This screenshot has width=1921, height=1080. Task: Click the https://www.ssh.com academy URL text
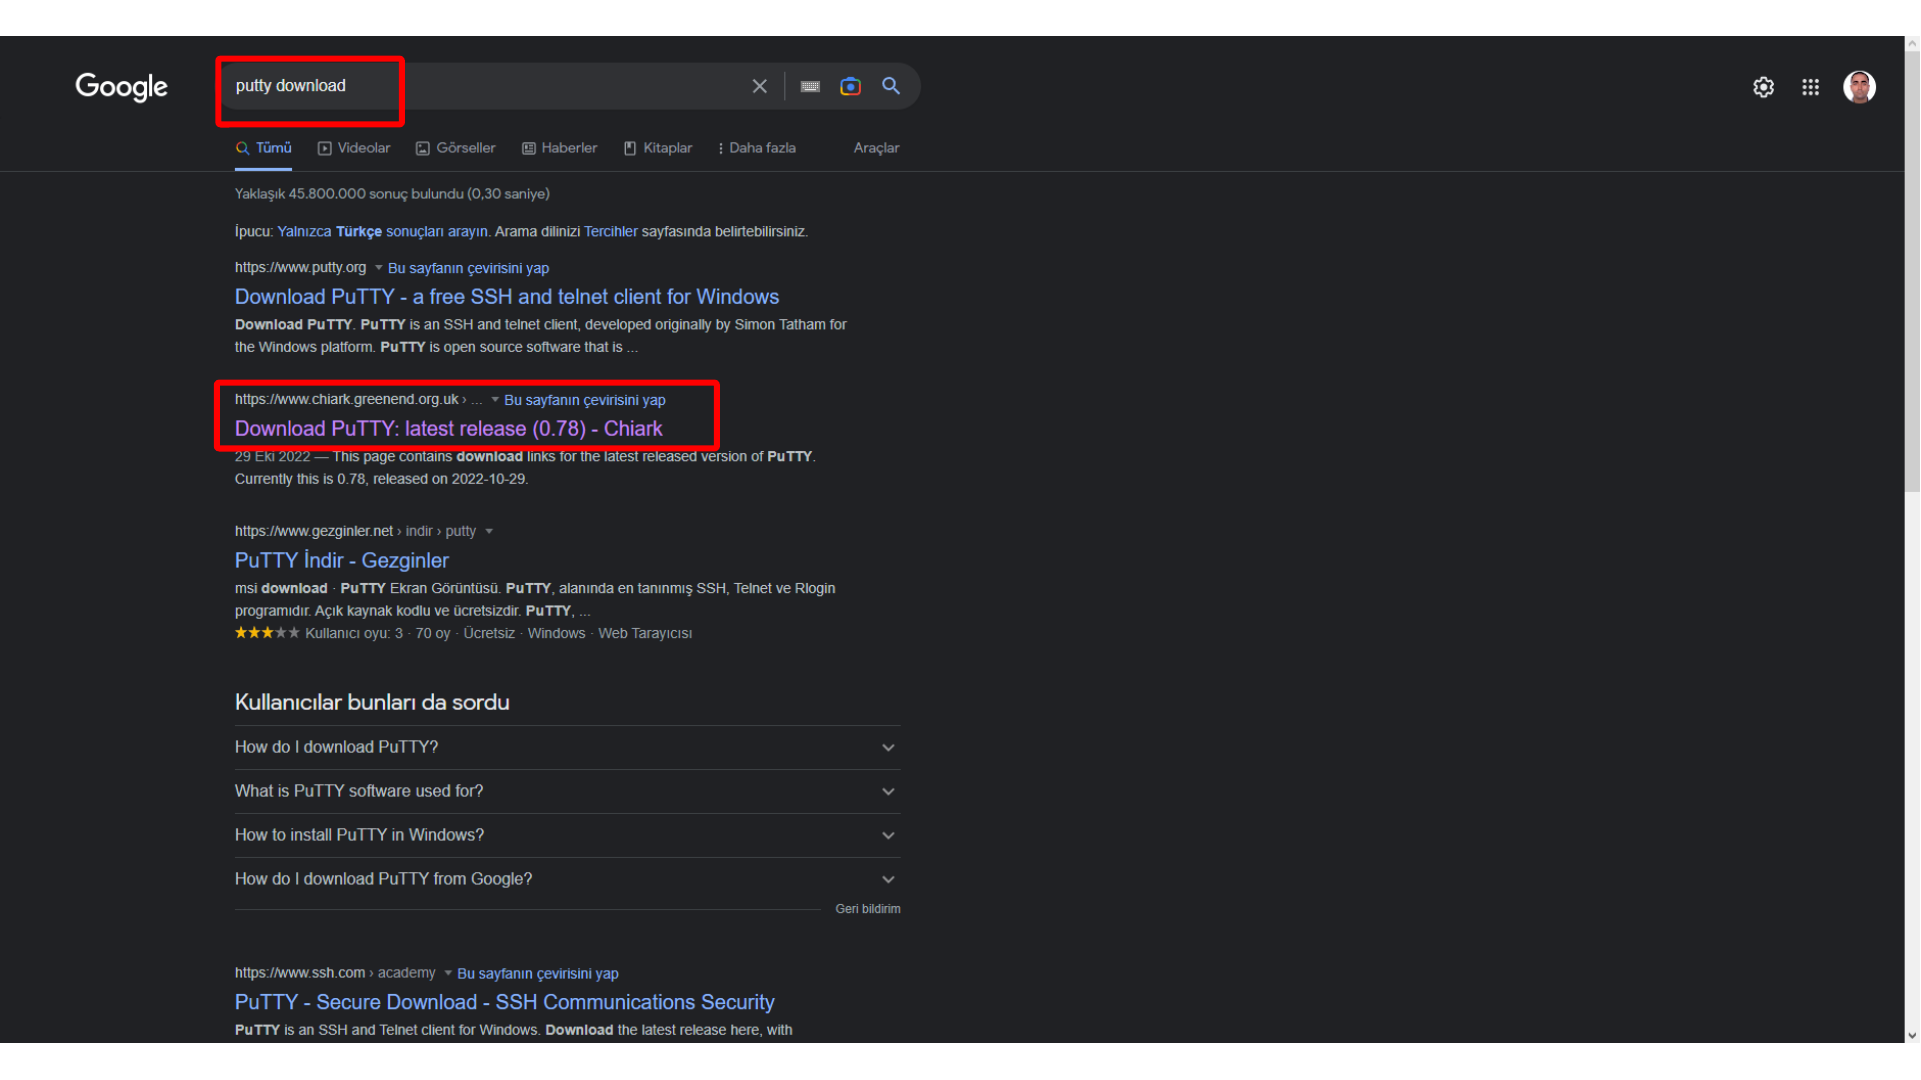pos(335,973)
